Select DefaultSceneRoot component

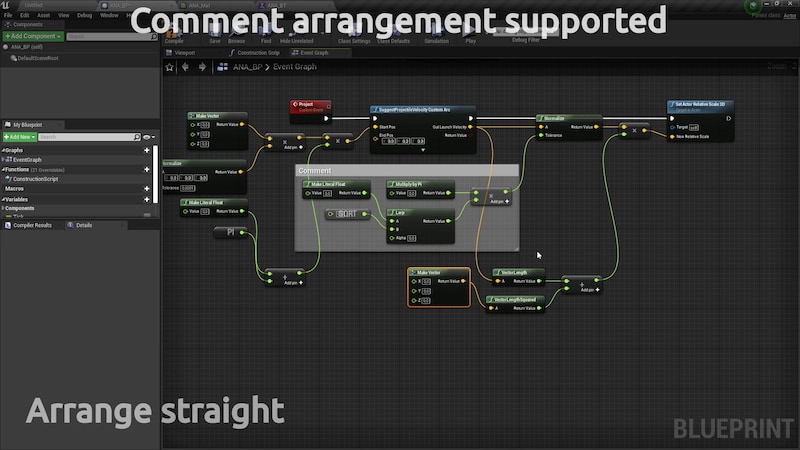click(35, 58)
